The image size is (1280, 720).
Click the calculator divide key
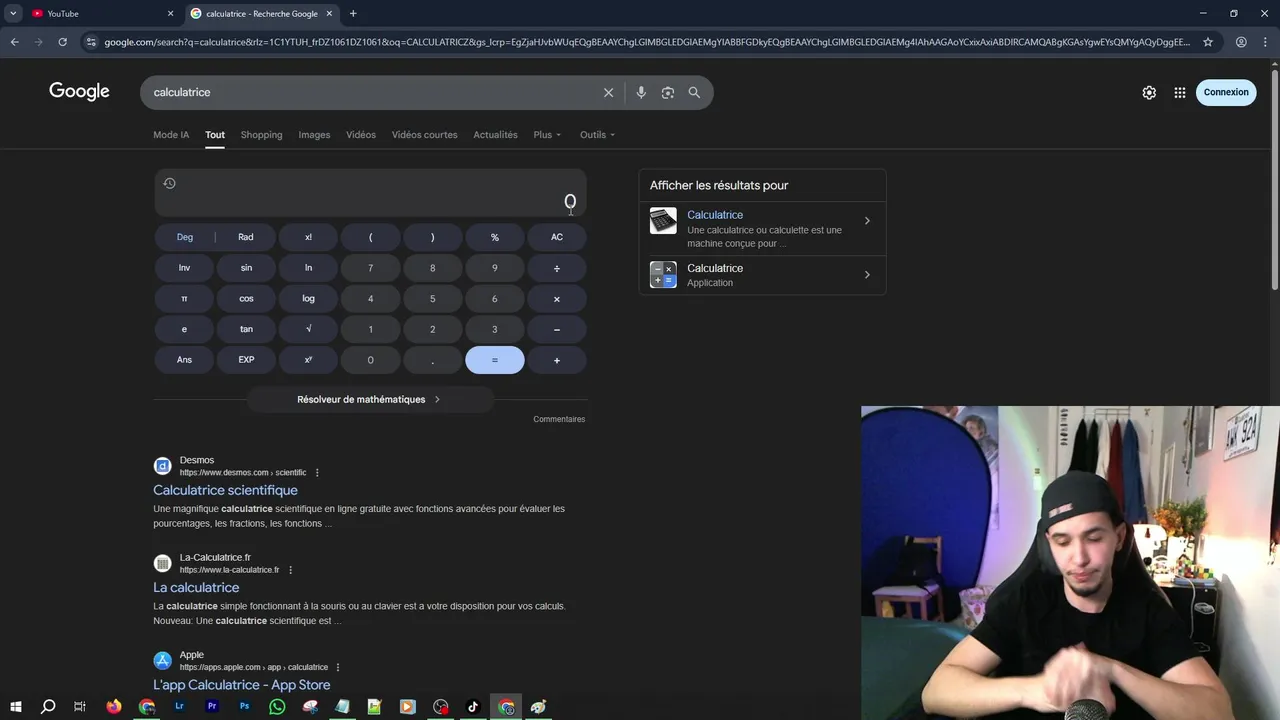pyautogui.click(x=557, y=268)
